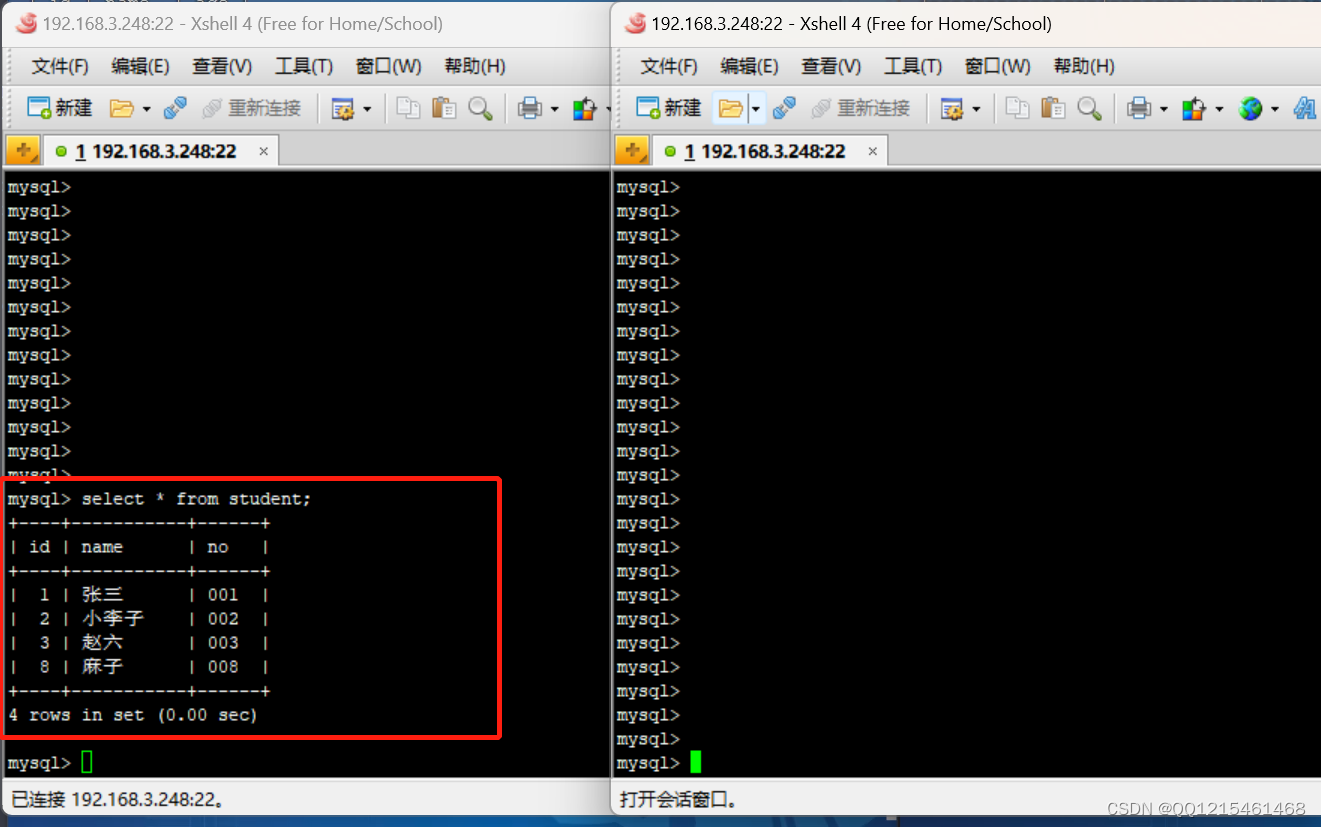Open 窗口(W) menu in left Xshell window
Screen dimensions: 1321x827
(x=388, y=66)
